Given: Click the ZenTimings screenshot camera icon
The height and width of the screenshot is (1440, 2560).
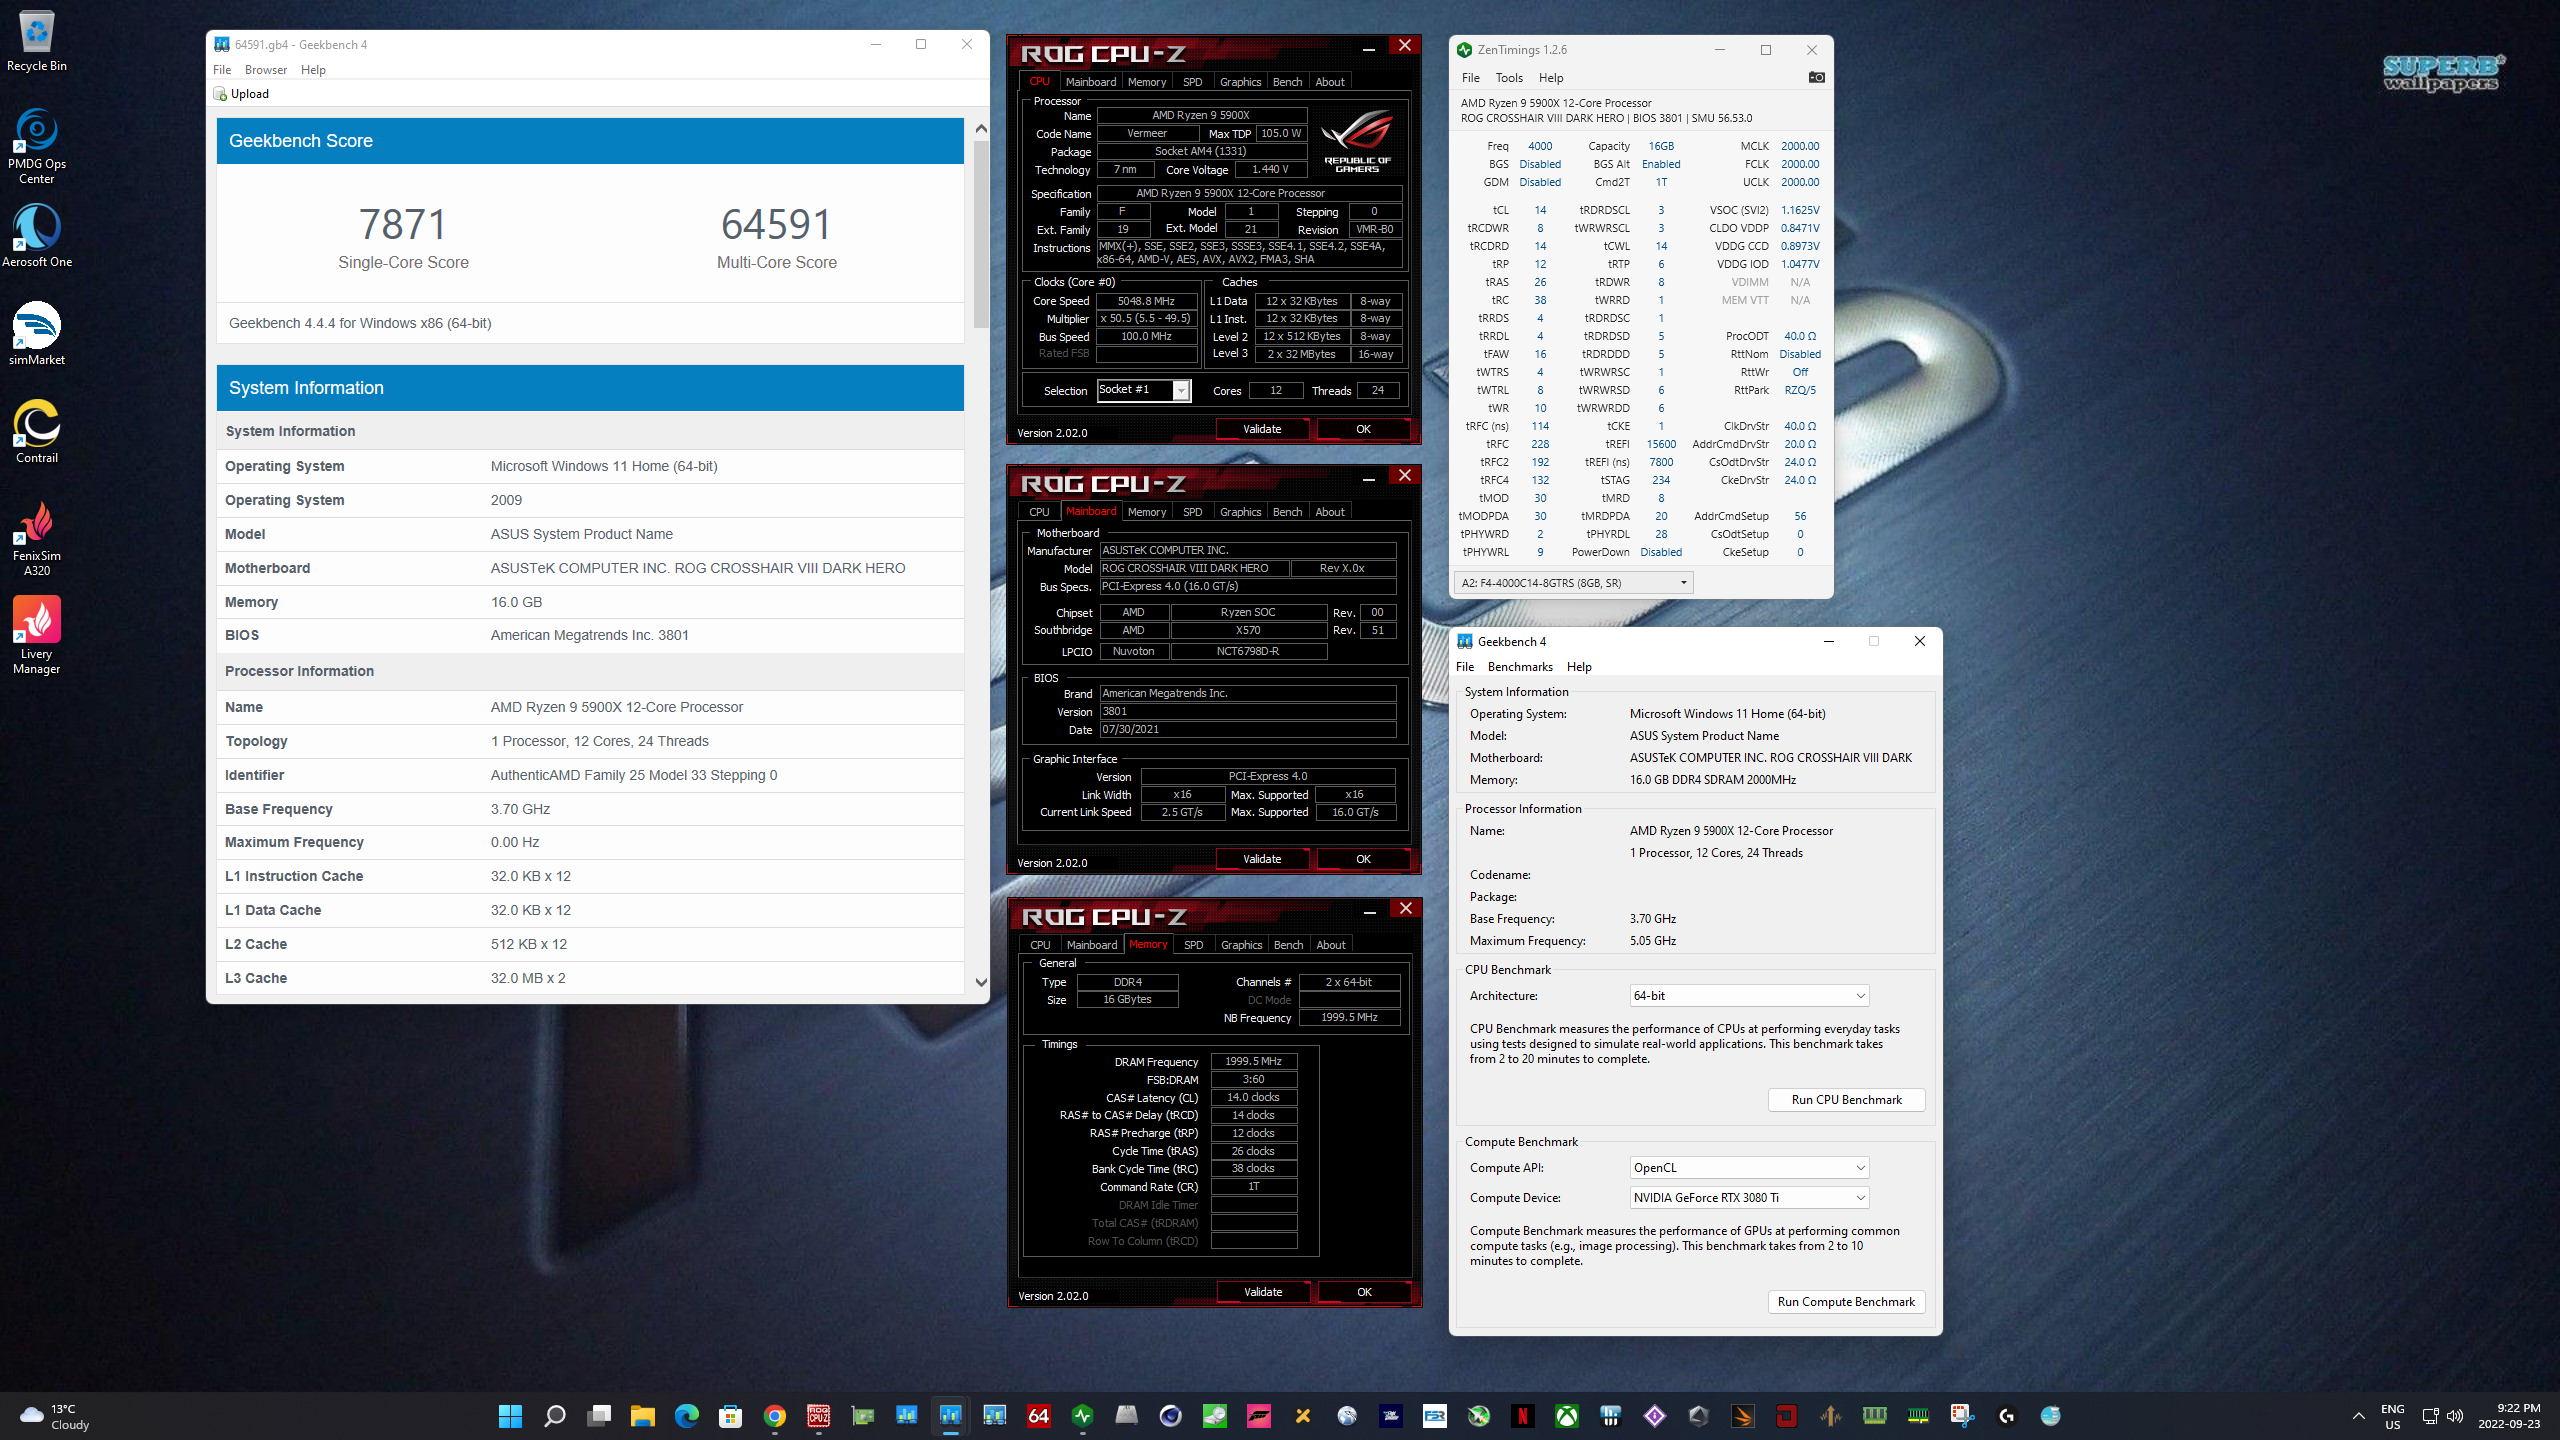Looking at the screenshot, I should click(x=1817, y=77).
